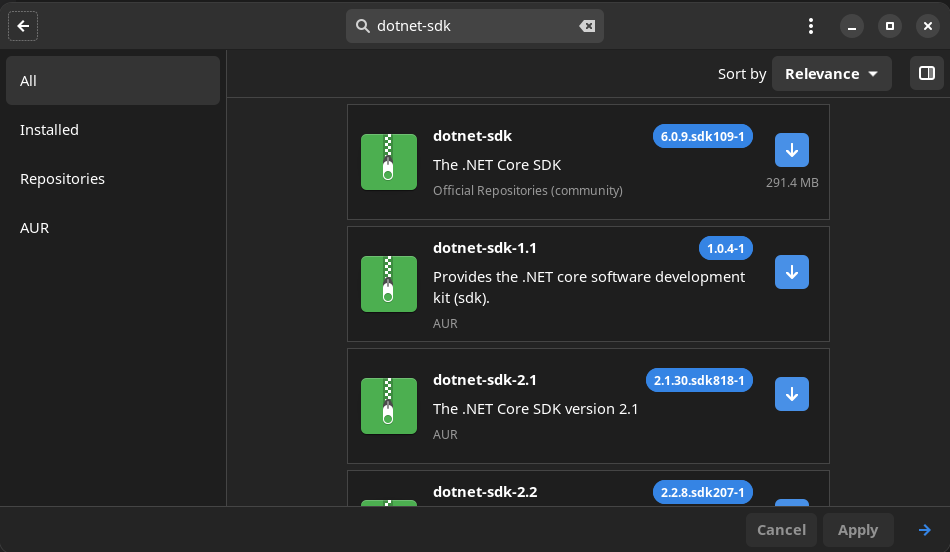Click 'The .NET Core SDK' description
The width and height of the screenshot is (950, 552).
click(x=497, y=165)
